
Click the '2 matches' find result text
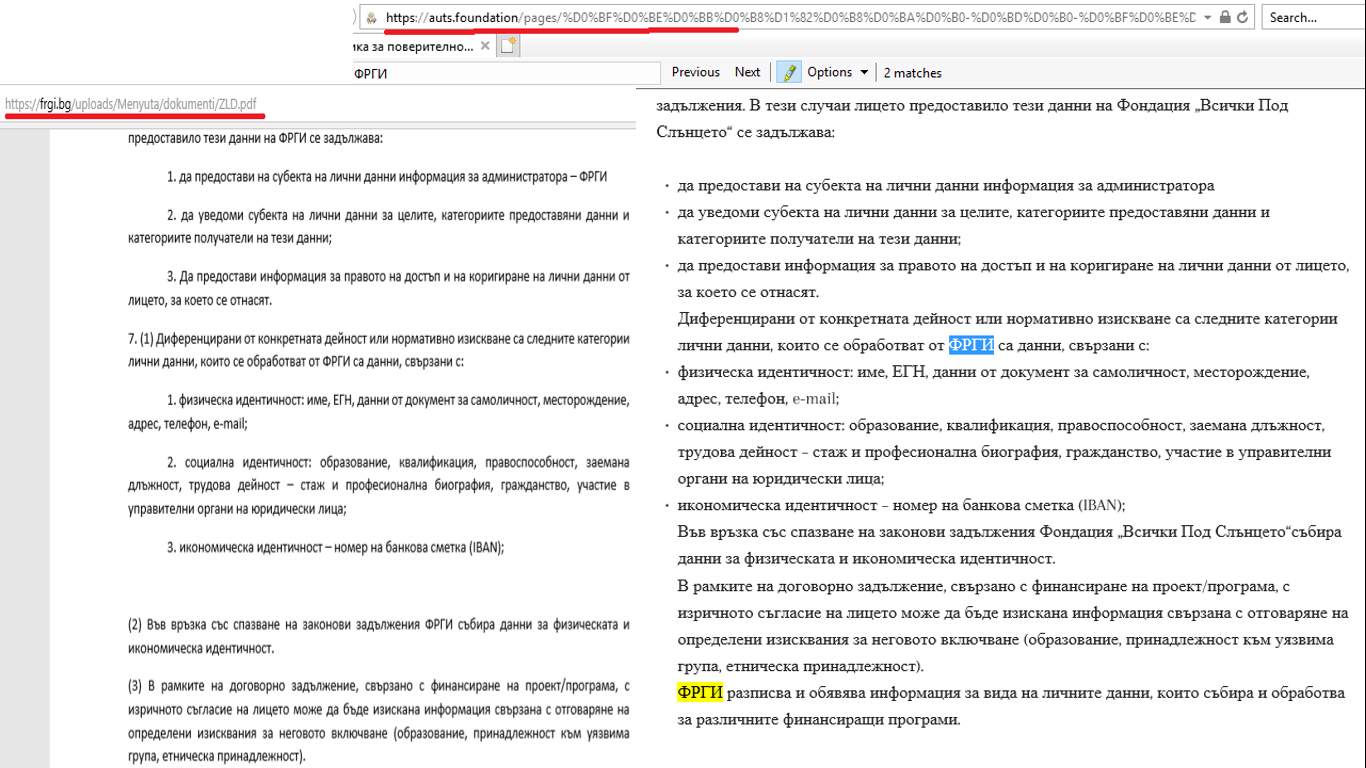point(913,73)
